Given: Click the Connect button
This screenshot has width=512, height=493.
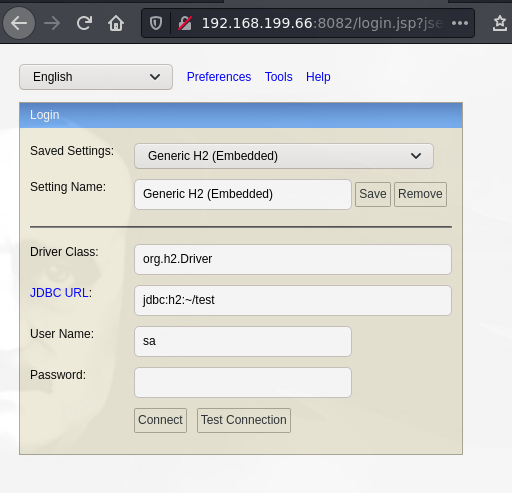Looking at the screenshot, I should pos(160,420).
